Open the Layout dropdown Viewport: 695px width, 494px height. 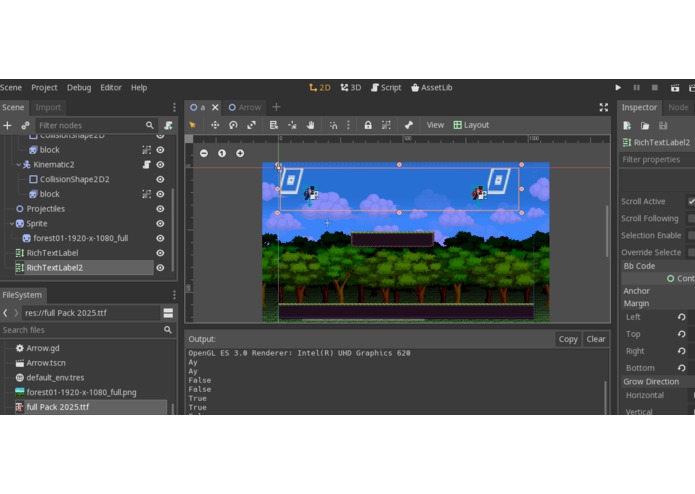(471, 125)
